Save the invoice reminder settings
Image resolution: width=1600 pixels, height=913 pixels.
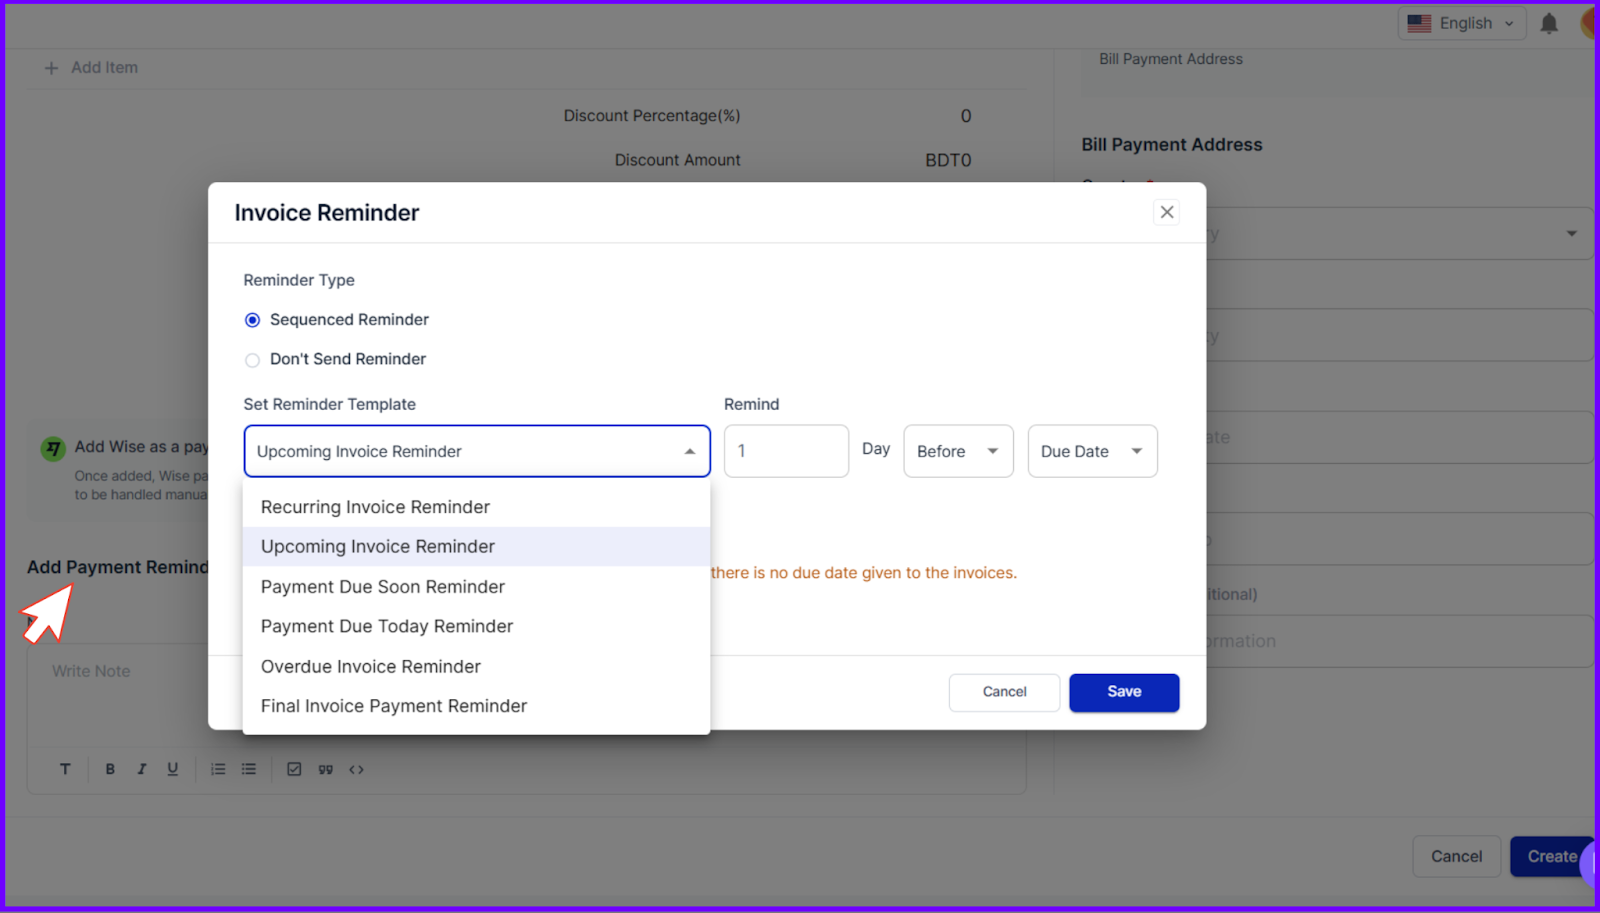pyautogui.click(x=1123, y=692)
